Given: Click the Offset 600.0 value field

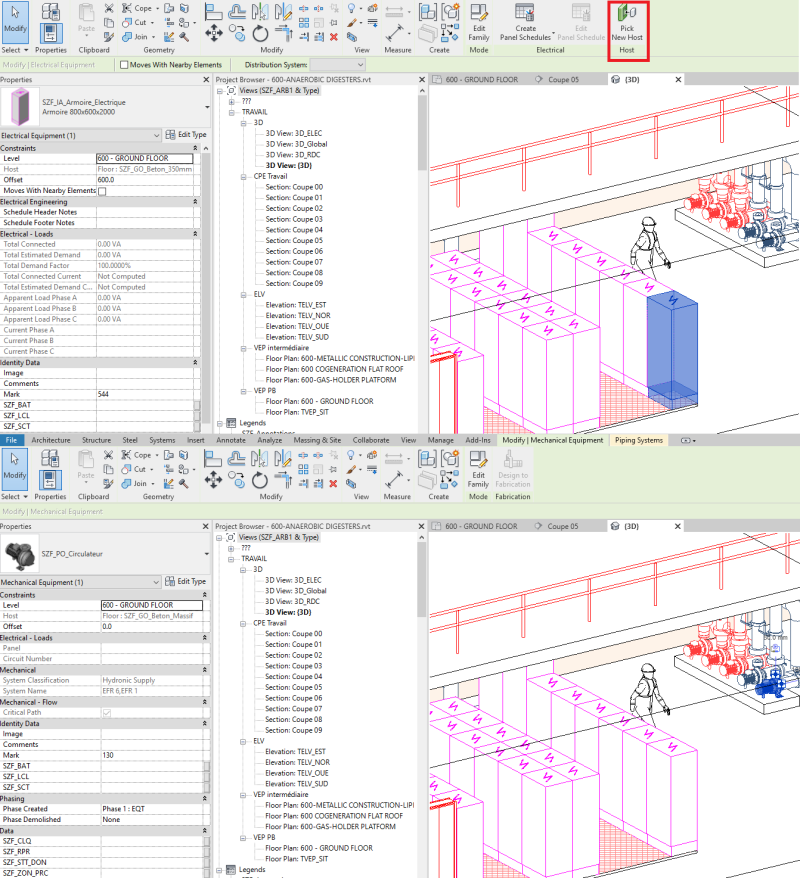Looking at the screenshot, I should click(x=147, y=180).
